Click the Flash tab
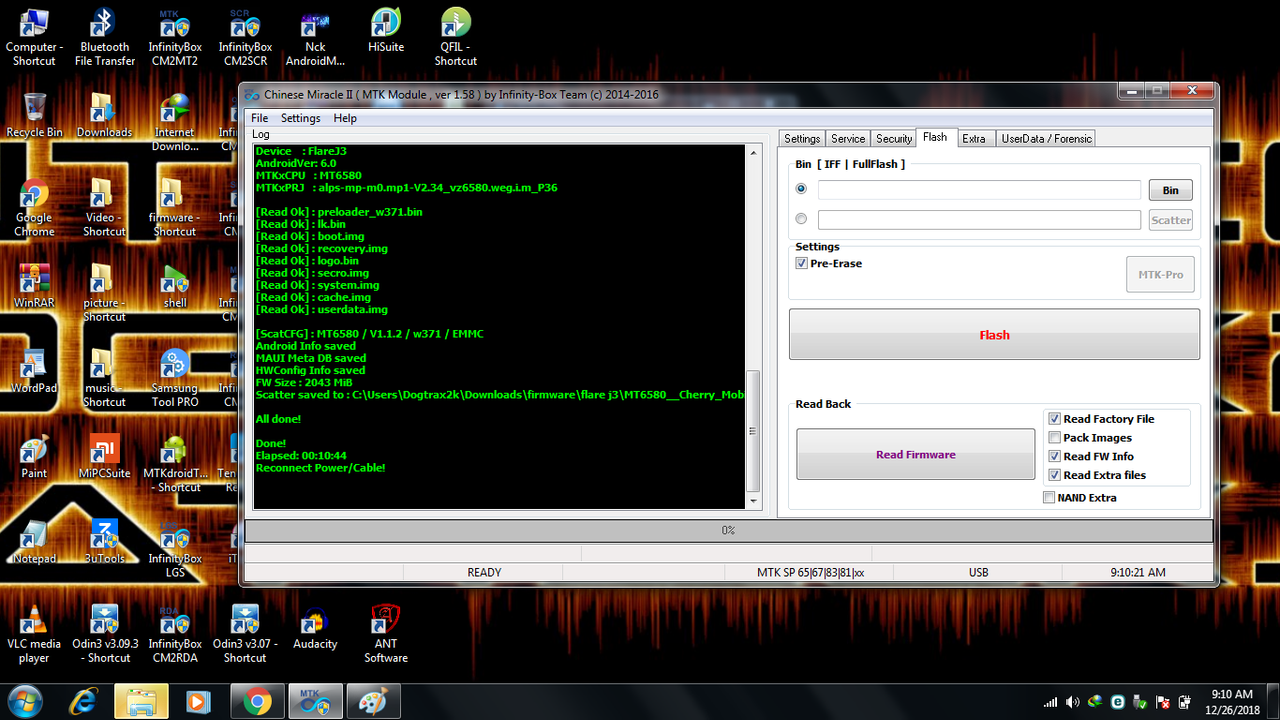This screenshot has height=720, width=1280. point(935,137)
